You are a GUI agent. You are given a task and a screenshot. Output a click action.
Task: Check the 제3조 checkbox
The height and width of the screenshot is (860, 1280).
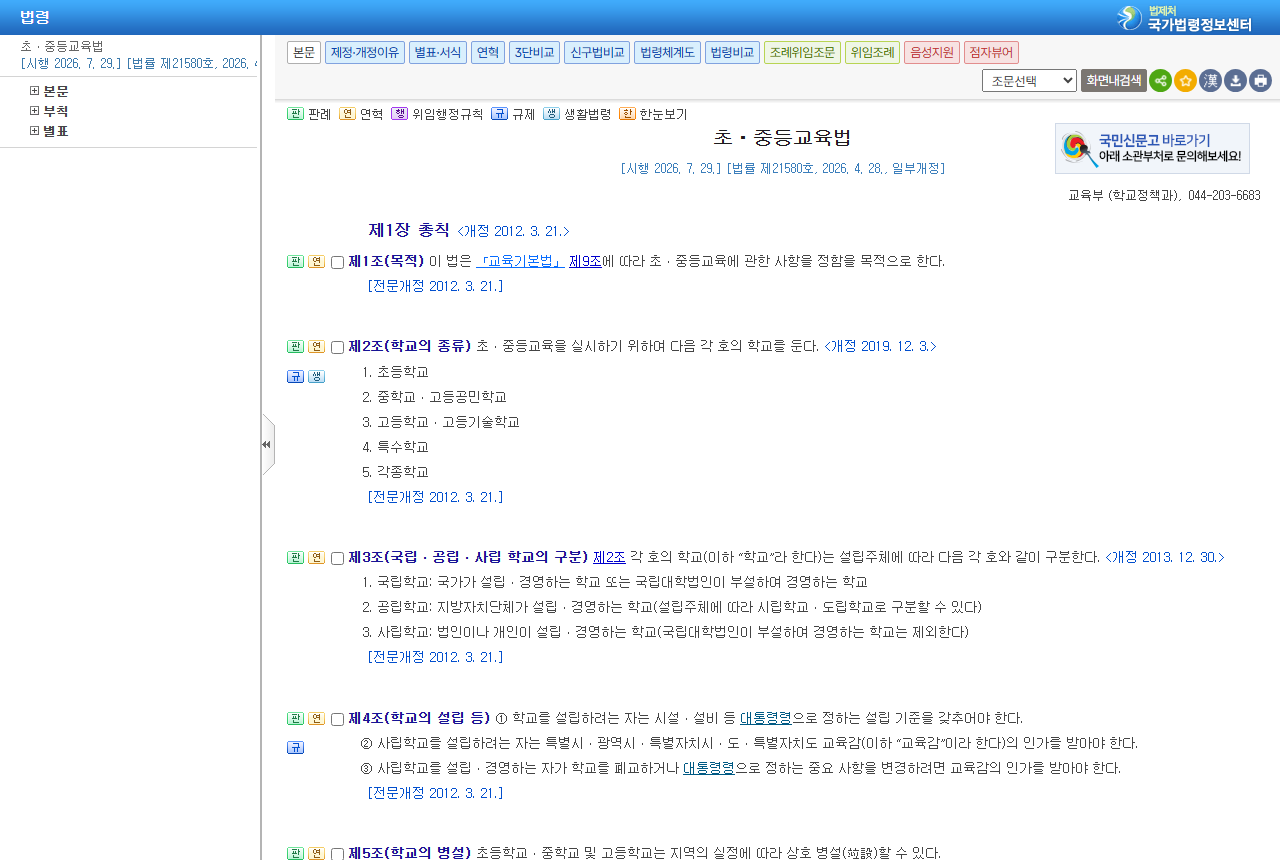[x=337, y=559]
